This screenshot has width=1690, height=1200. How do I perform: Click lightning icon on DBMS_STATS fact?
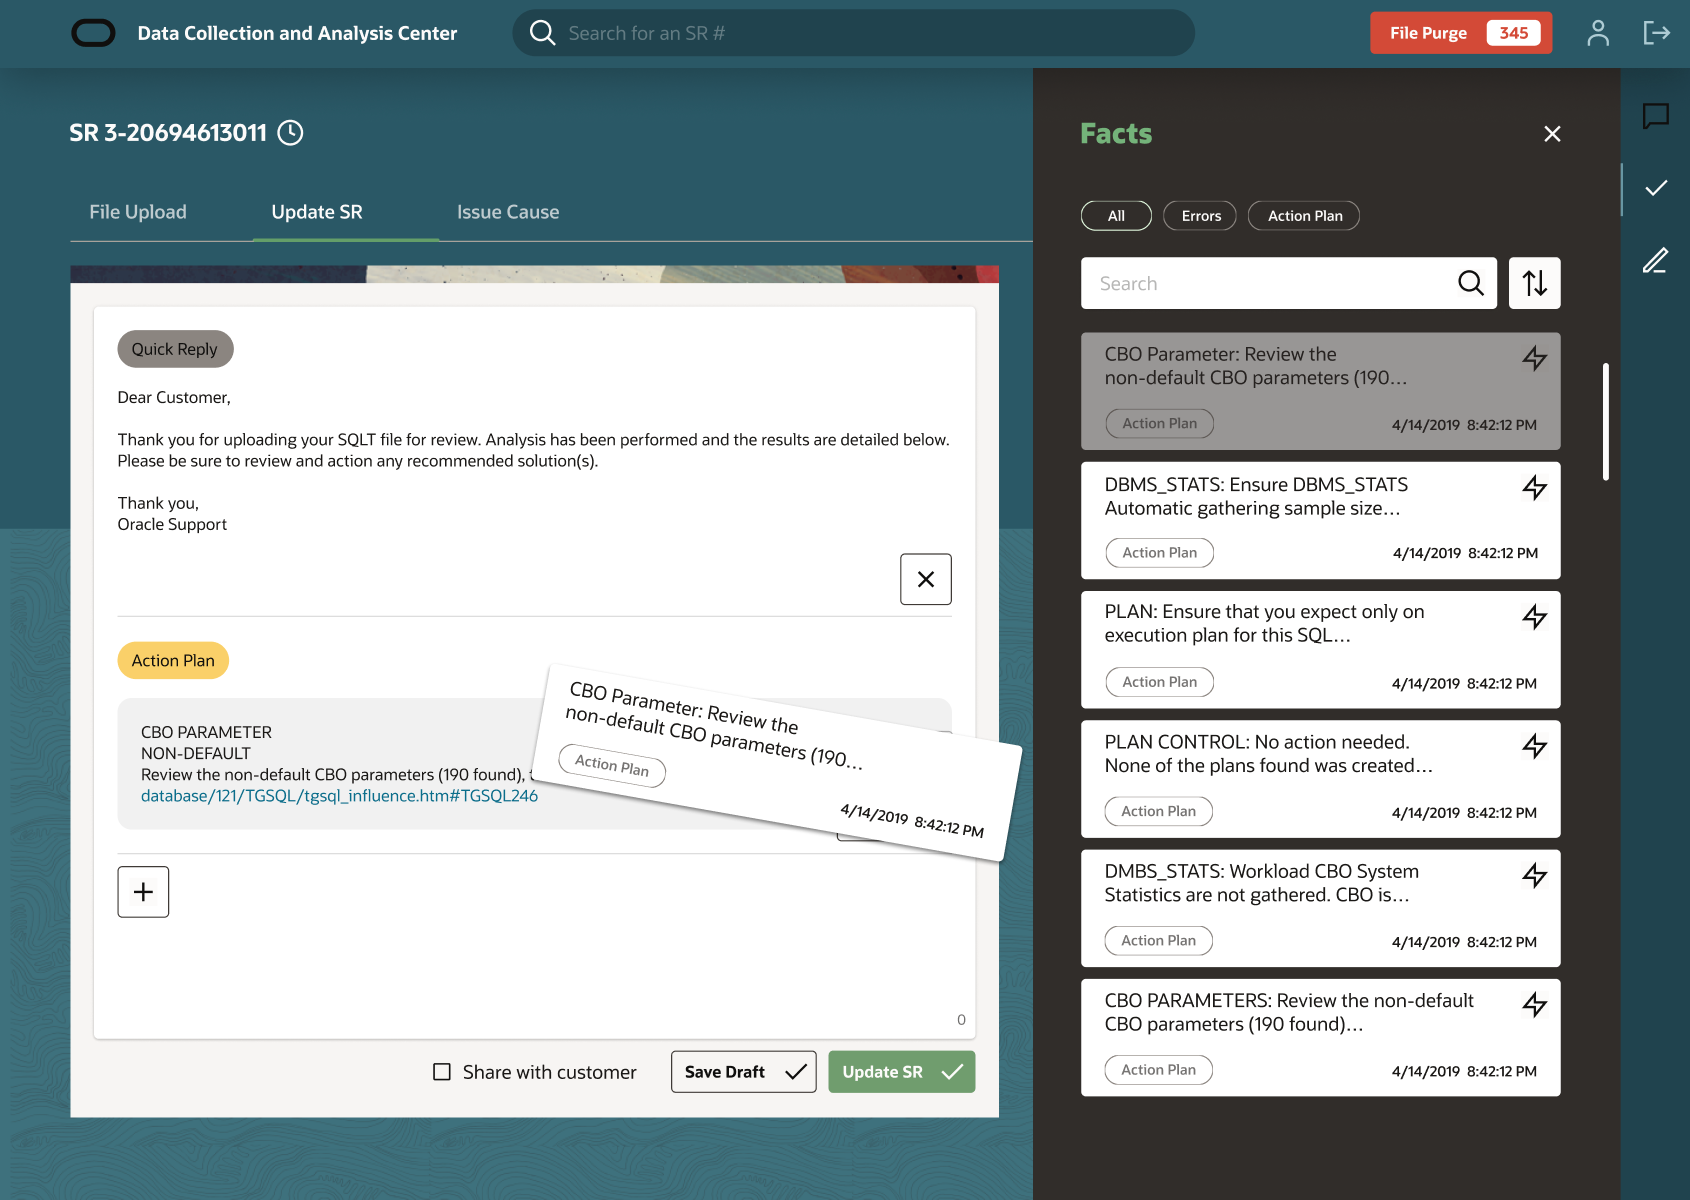coord(1533,489)
